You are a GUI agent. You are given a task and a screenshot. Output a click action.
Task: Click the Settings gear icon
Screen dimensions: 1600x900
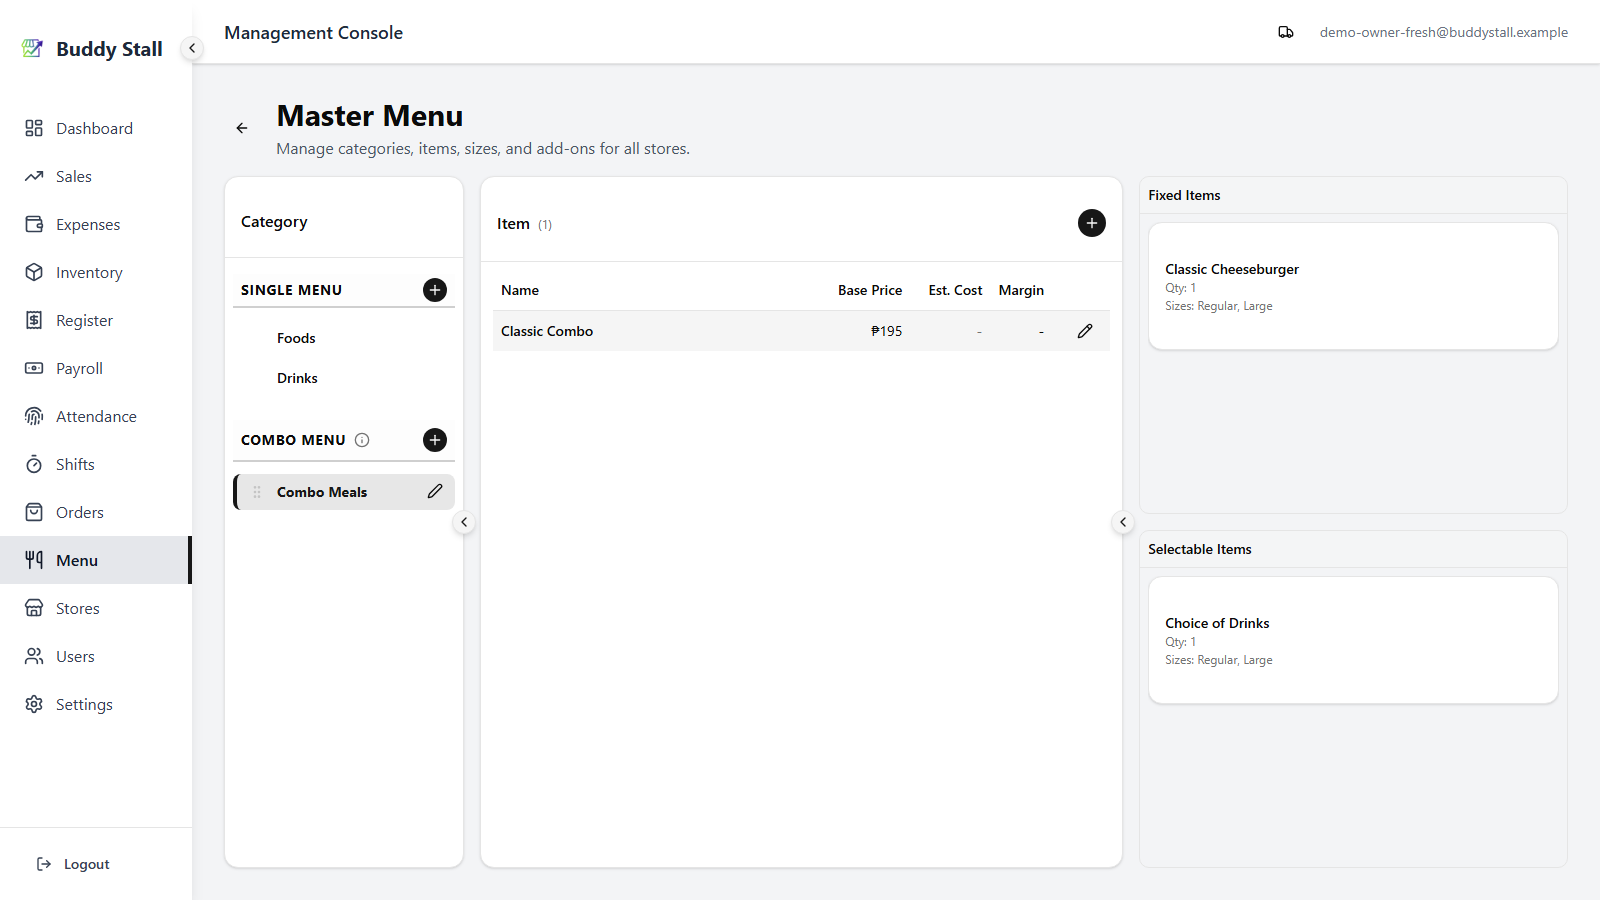point(34,704)
